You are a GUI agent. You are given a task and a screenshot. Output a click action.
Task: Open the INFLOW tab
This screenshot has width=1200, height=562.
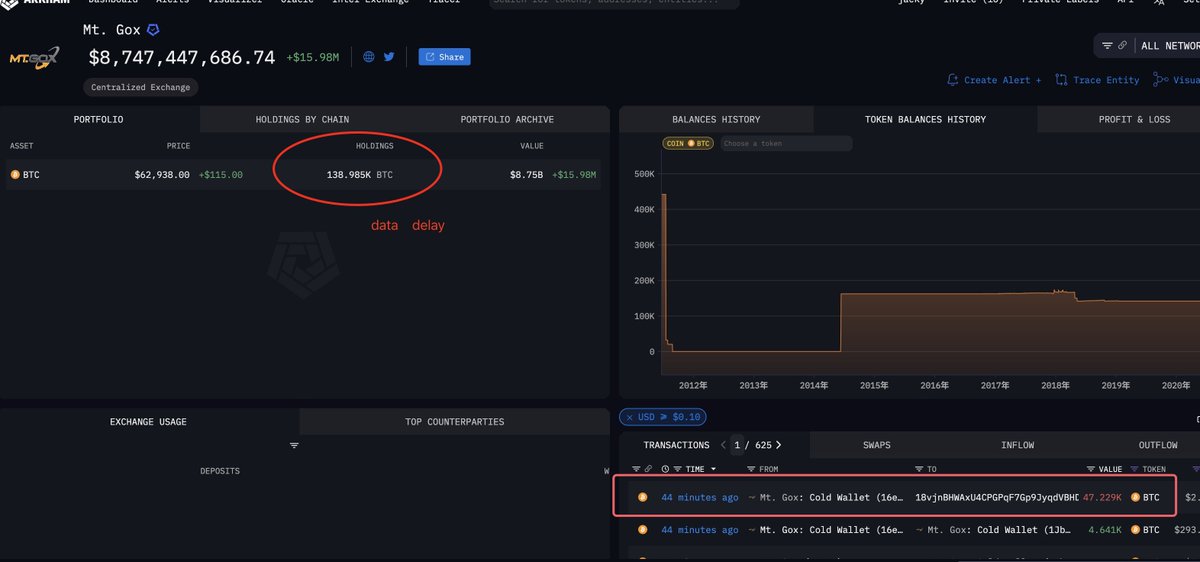point(1017,445)
